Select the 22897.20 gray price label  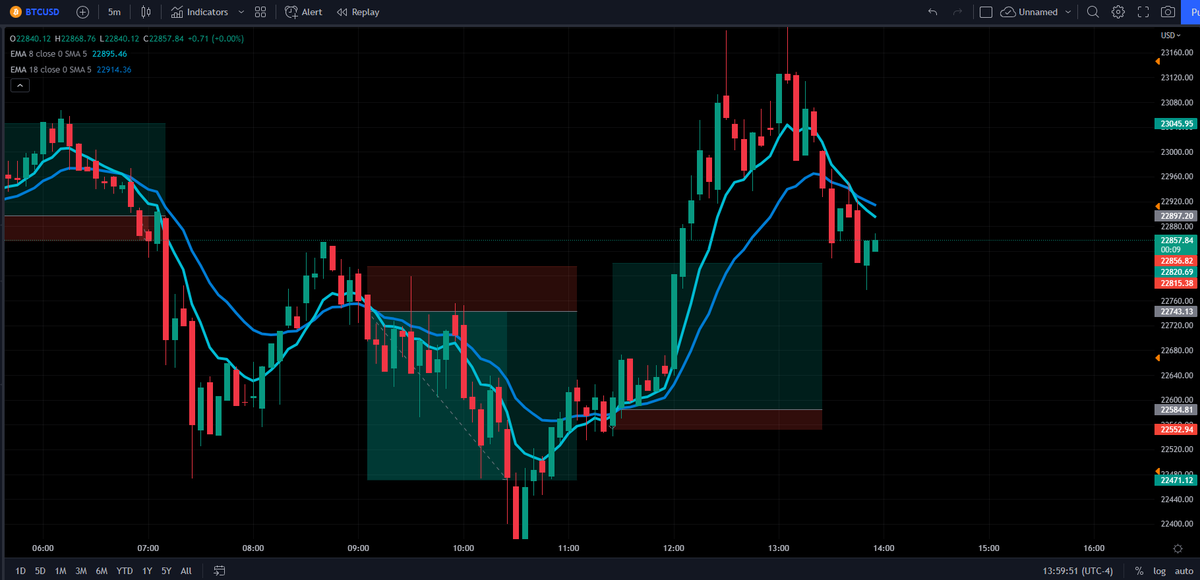coord(1176,216)
